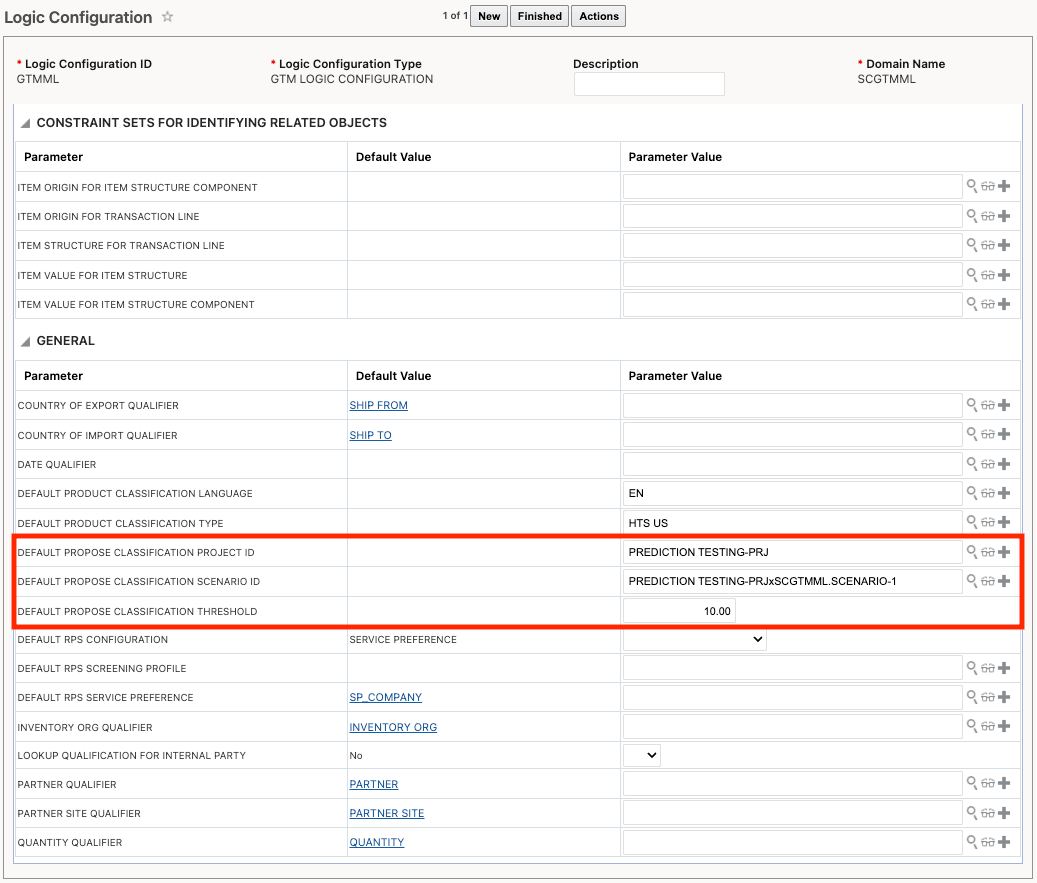Click search icon for PARTNER QUALIFIER
This screenshot has width=1037, height=883.
coord(972,783)
